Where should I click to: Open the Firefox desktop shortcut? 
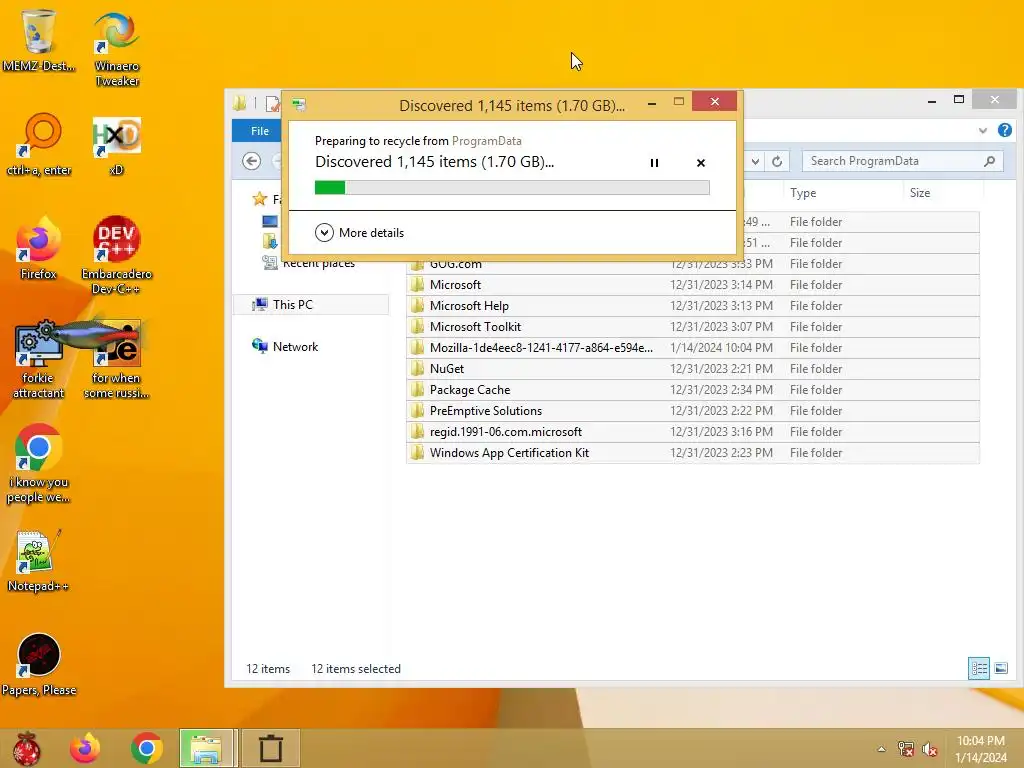pos(39,248)
